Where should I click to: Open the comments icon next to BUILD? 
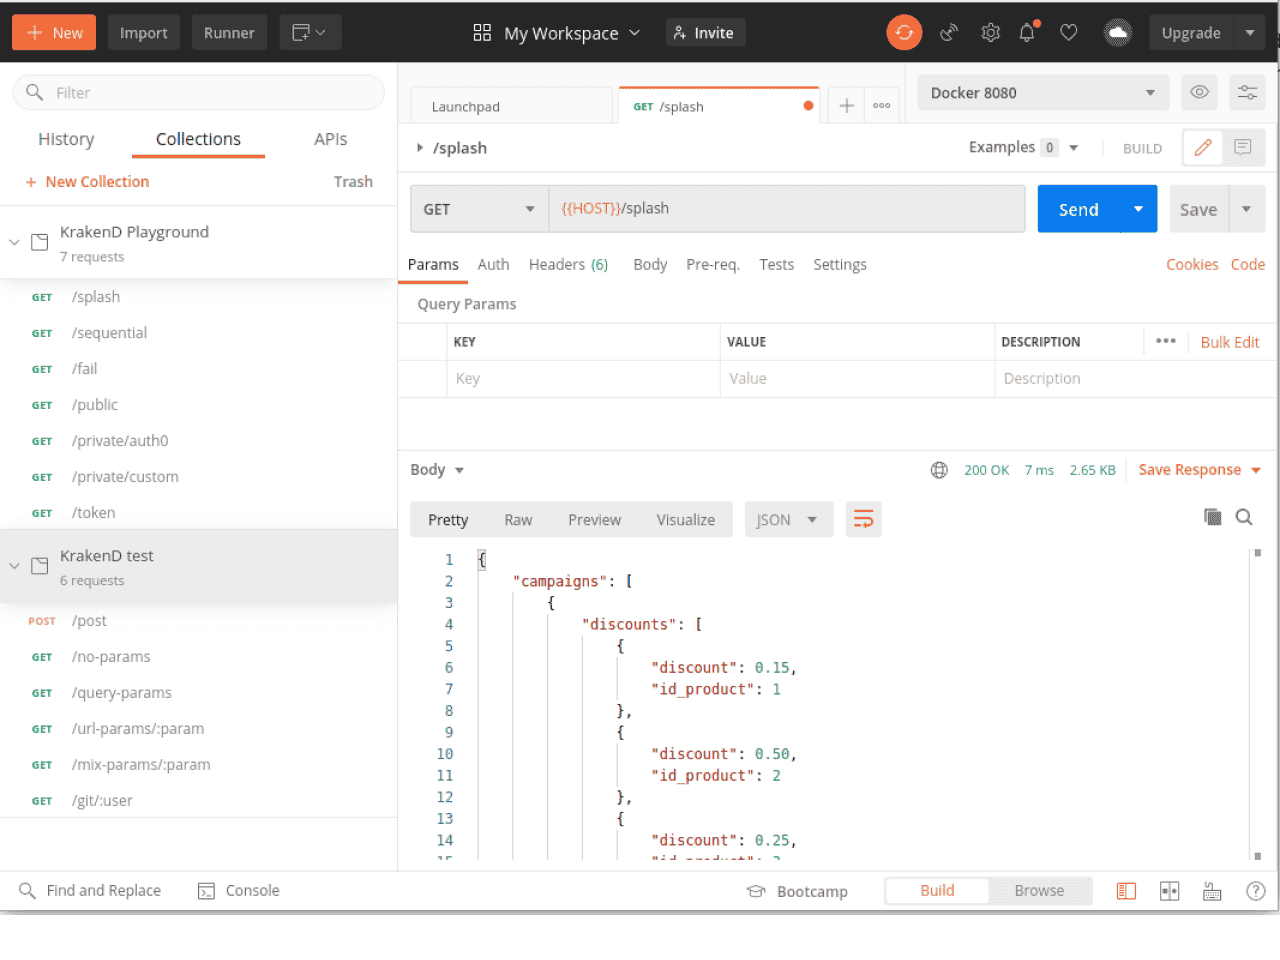coord(1243,148)
